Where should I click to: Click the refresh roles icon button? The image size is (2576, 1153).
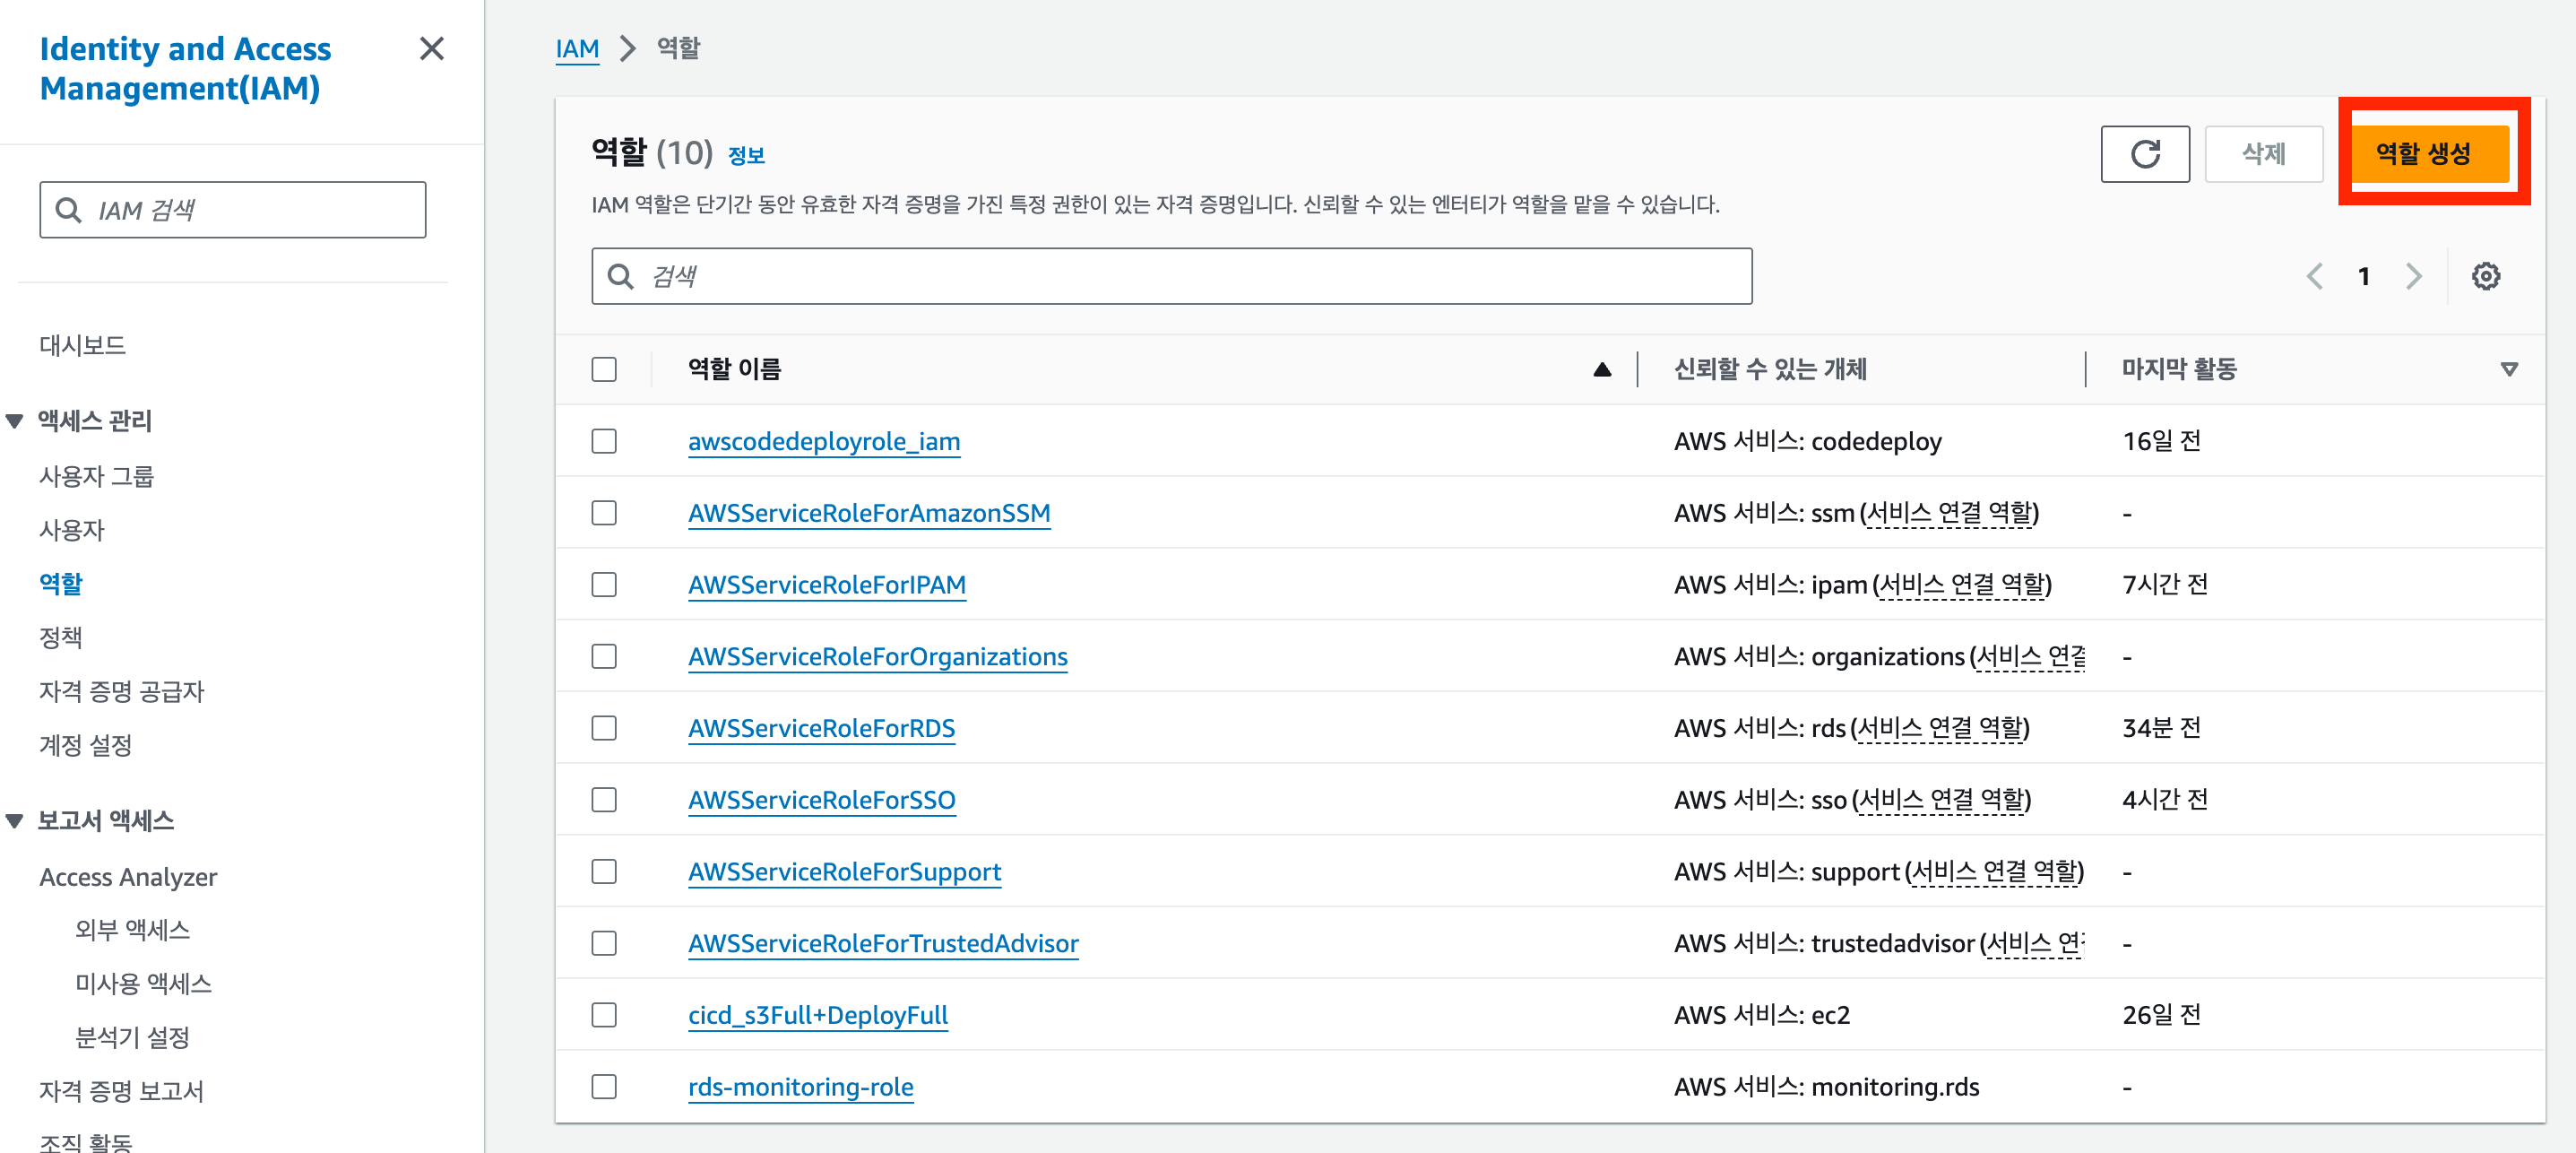click(x=2144, y=154)
